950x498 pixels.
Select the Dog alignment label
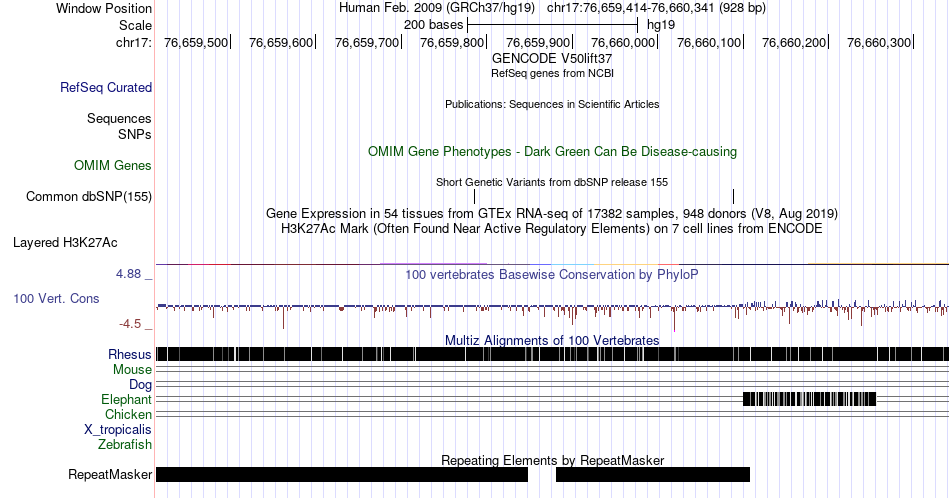(140, 385)
